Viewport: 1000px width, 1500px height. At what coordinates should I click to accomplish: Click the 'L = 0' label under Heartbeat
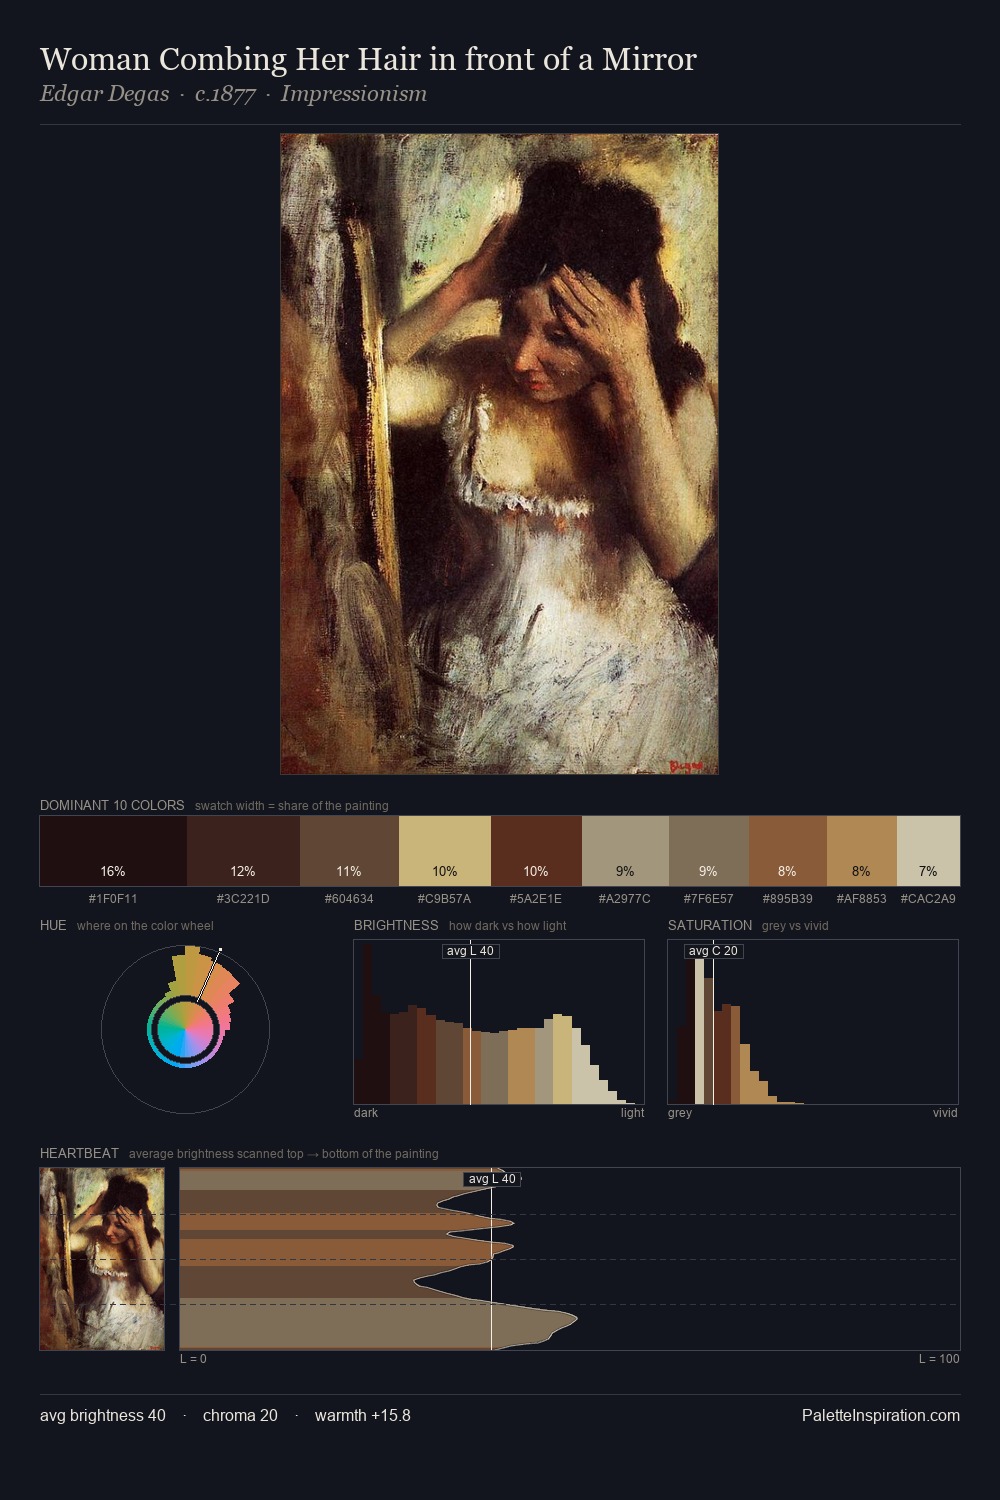pos(193,1358)
